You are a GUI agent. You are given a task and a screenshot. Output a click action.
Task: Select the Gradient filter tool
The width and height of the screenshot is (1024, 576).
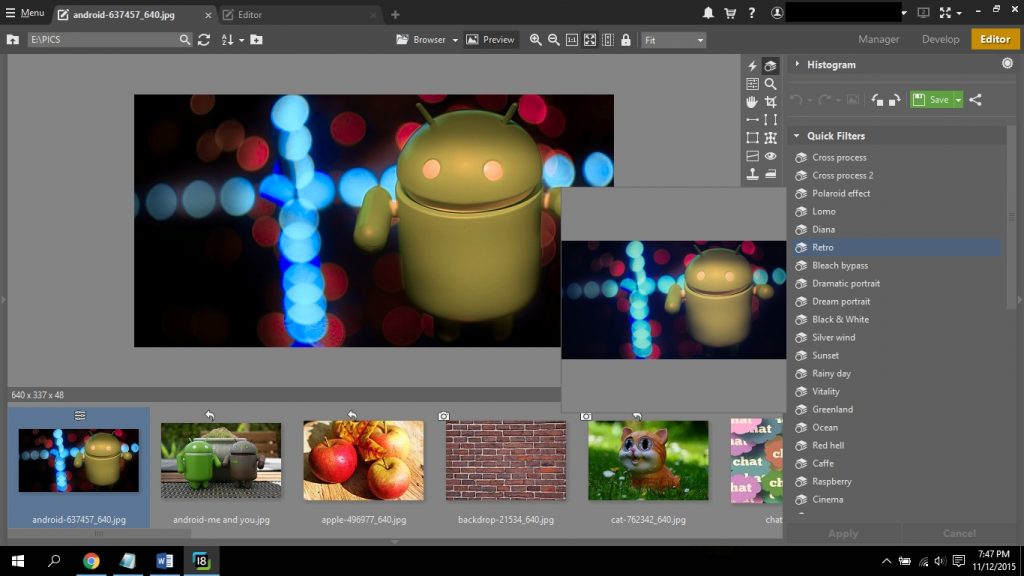coord(752,156)
